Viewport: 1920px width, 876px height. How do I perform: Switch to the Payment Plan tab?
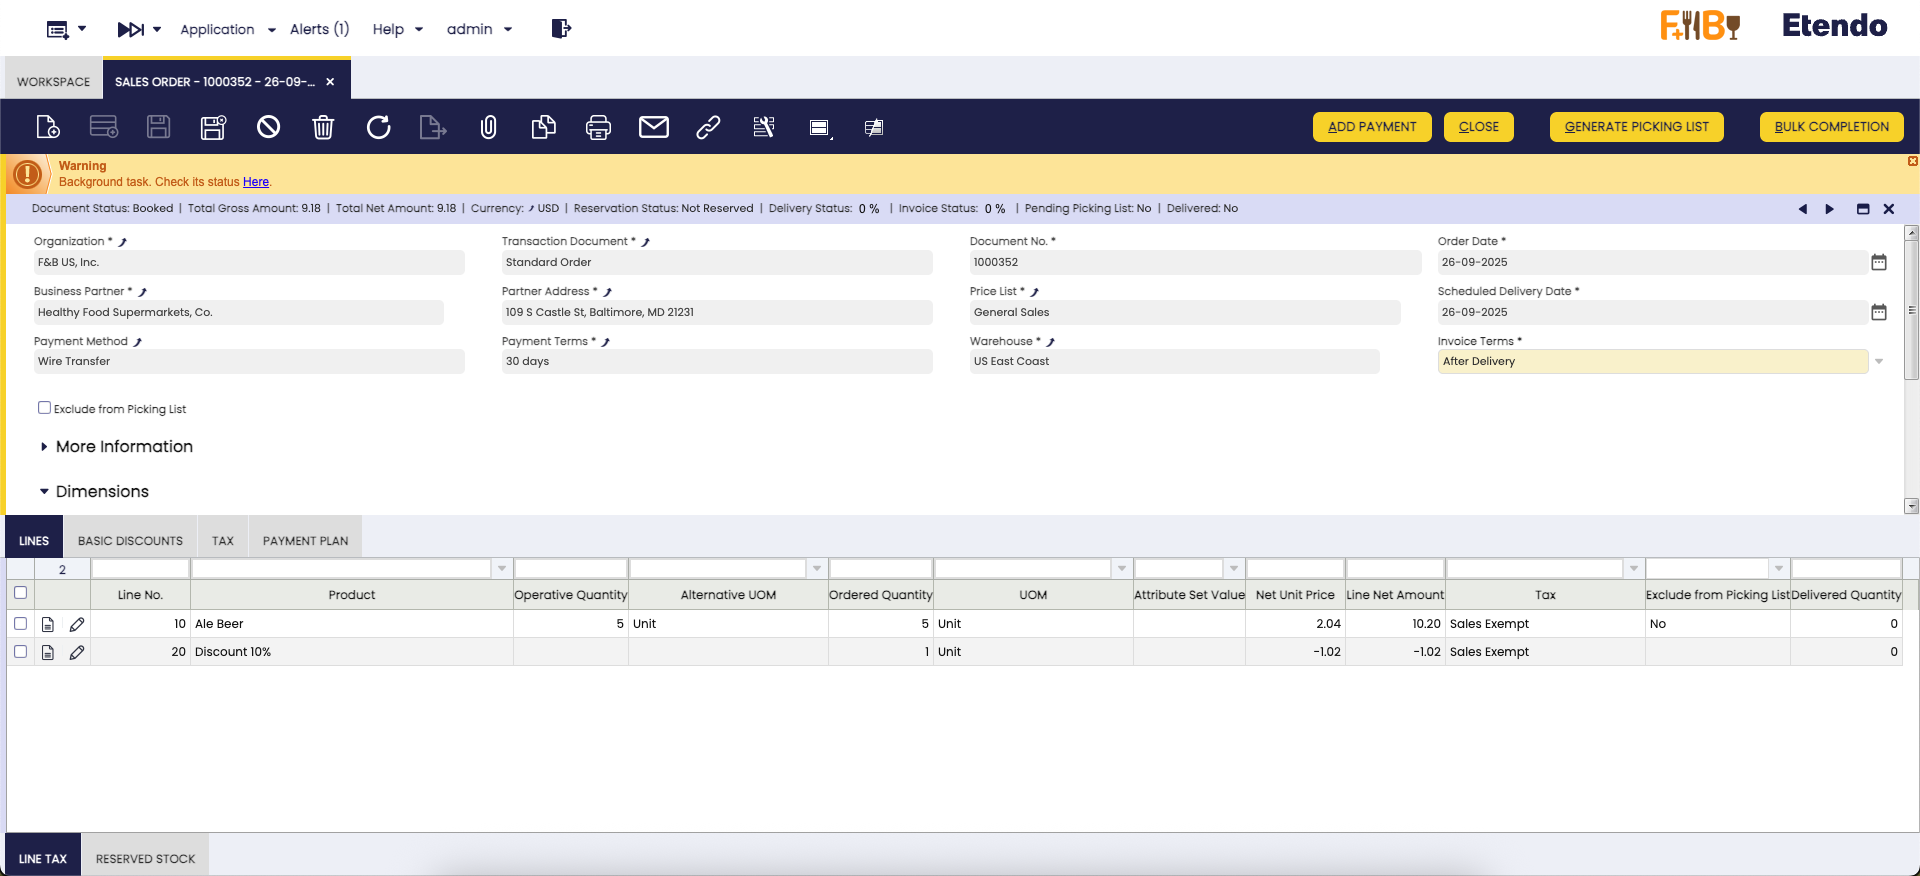coord(305,541)
